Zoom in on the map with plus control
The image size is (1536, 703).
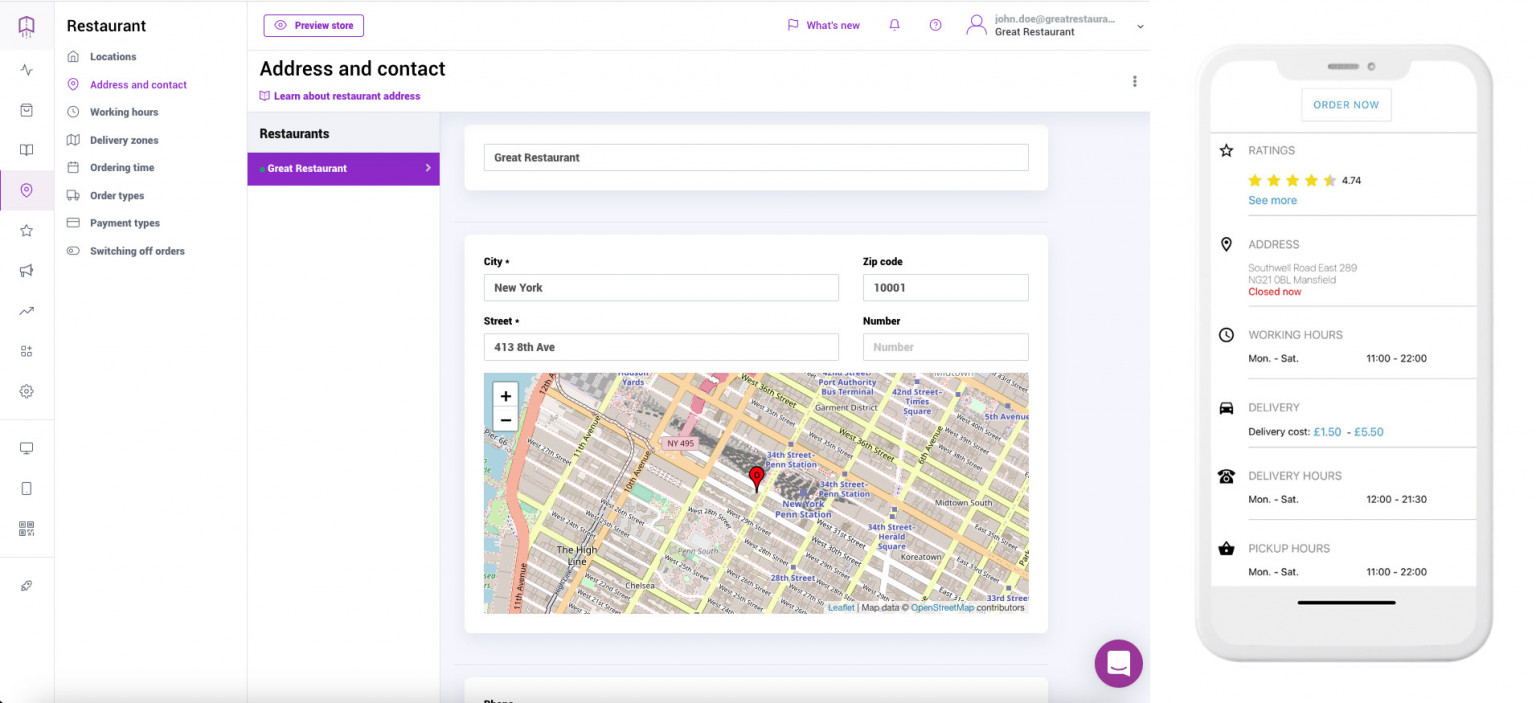[505, 395]
